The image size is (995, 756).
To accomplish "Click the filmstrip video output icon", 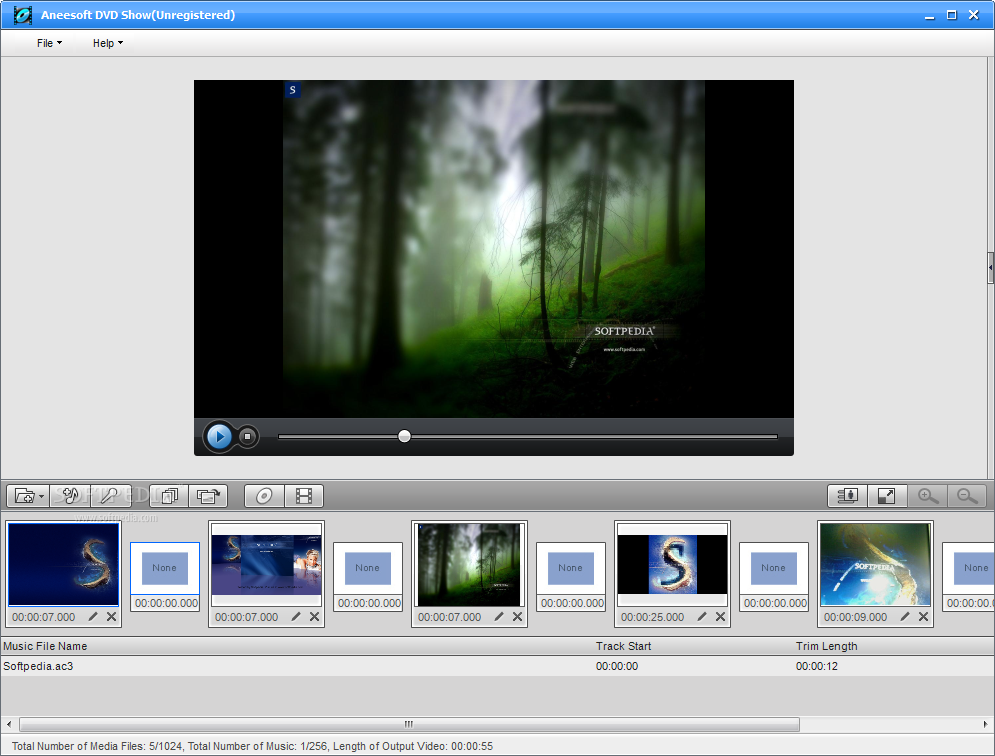I will (x=304, y=496).
